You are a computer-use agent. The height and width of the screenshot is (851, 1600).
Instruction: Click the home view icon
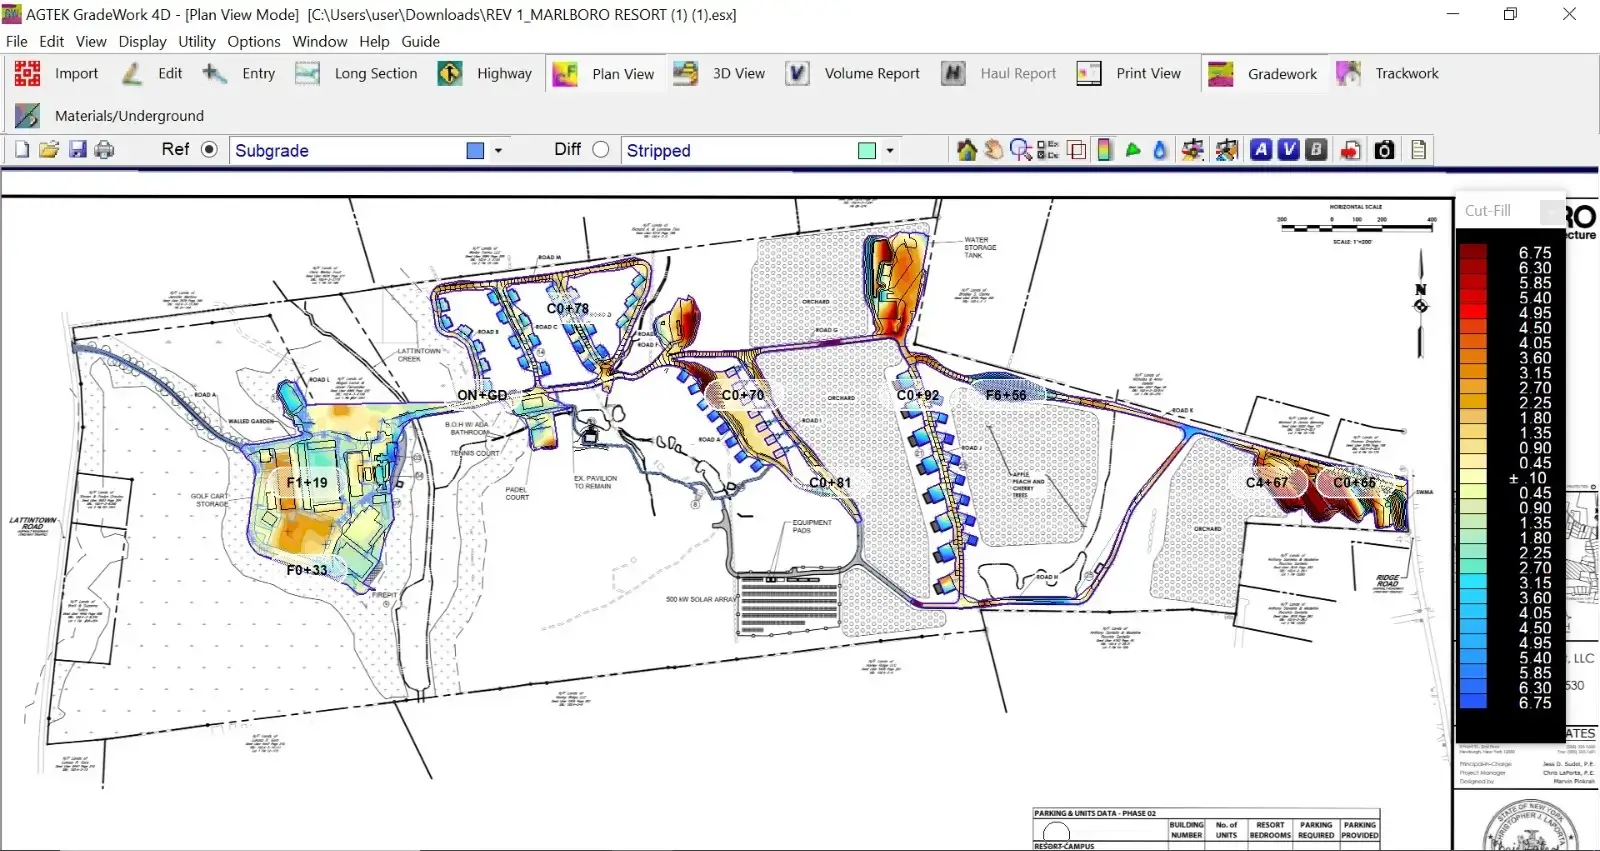coord(966,150)
